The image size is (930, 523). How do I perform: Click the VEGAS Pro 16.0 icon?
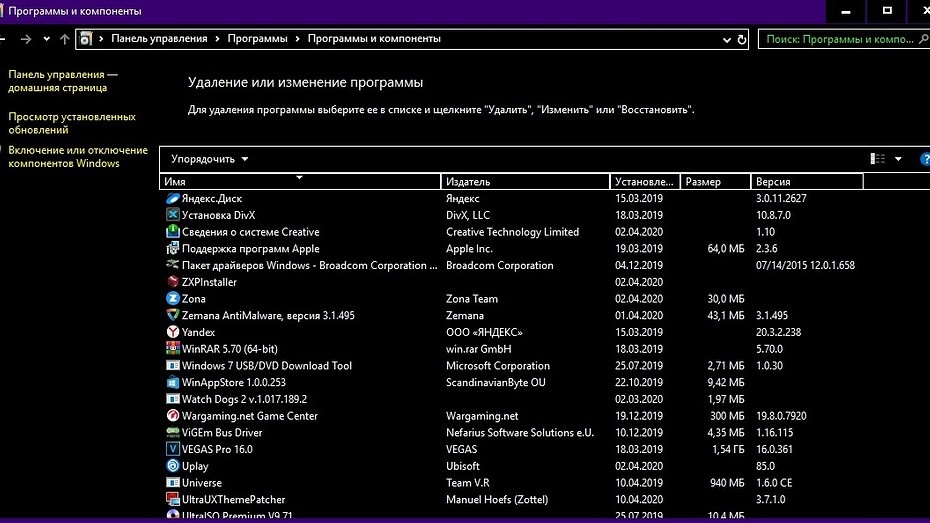coord(172,449)
